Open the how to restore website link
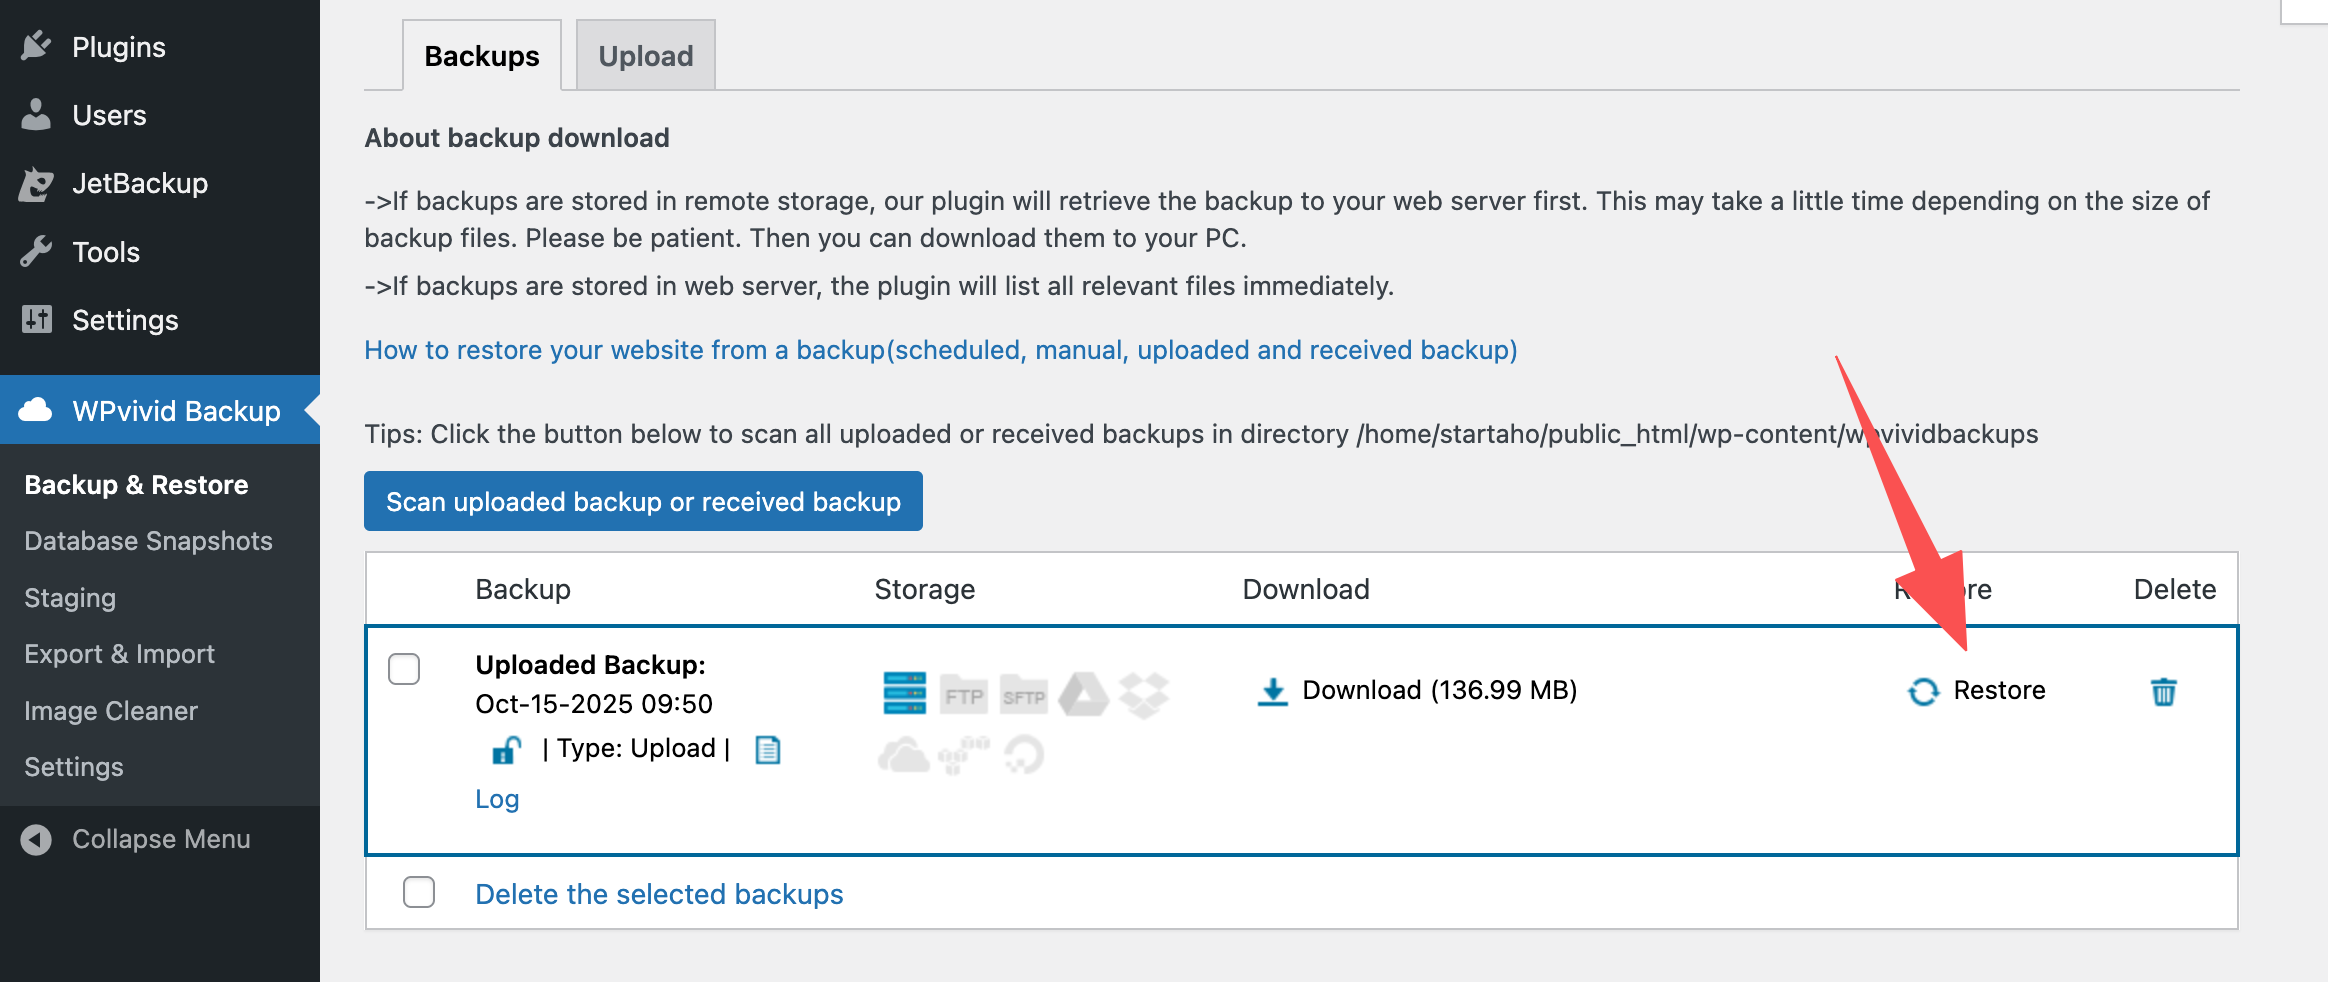 [x=940, y=350]
